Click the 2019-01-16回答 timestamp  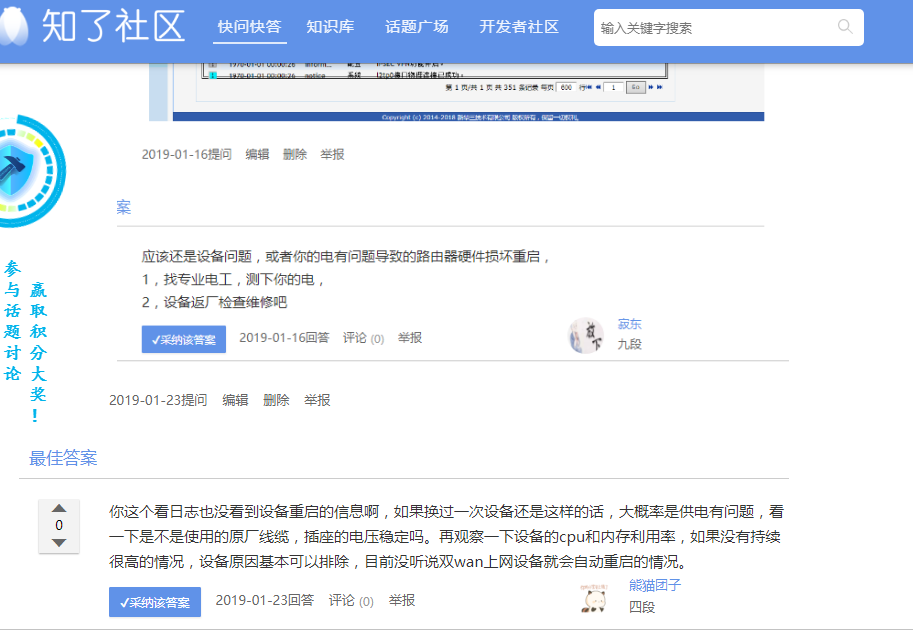(284, 338)
